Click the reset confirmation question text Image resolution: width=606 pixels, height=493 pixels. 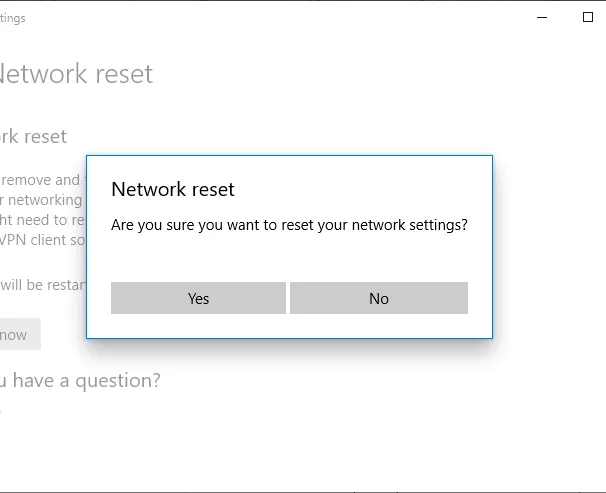(x=289, y=225)
